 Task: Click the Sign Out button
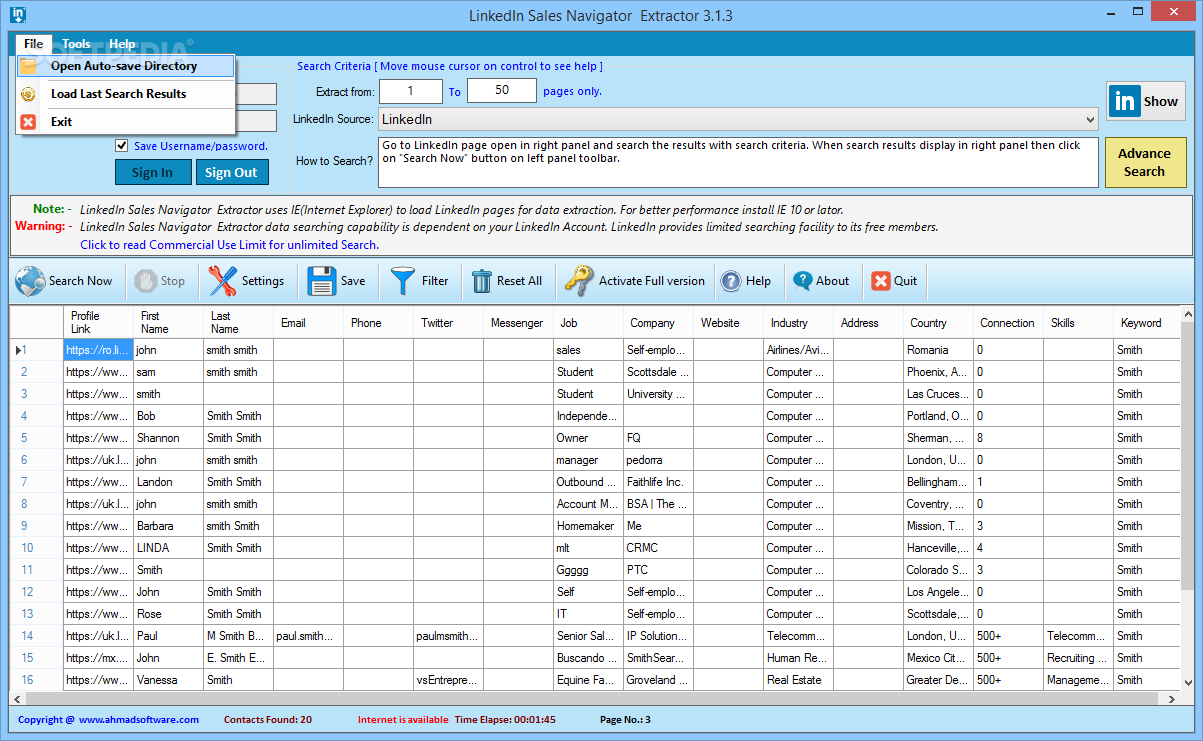tap(231, 172)
